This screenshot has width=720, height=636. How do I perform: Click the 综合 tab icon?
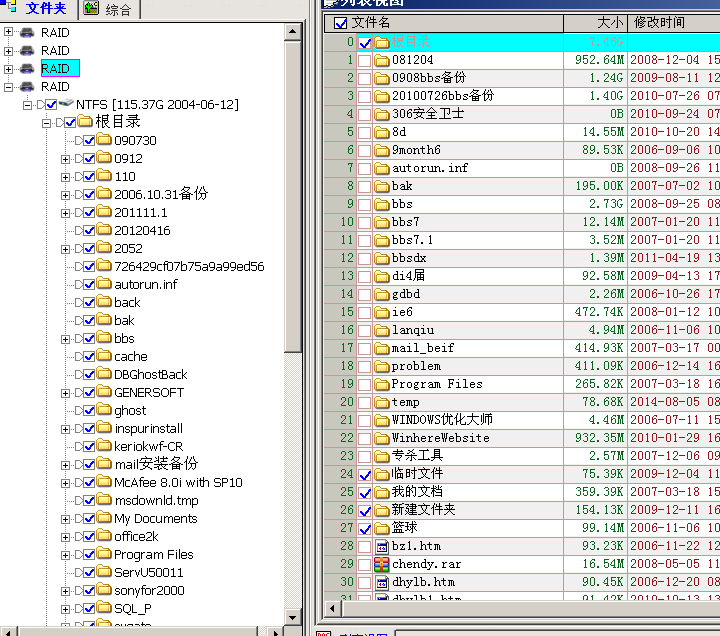[91, 9]
